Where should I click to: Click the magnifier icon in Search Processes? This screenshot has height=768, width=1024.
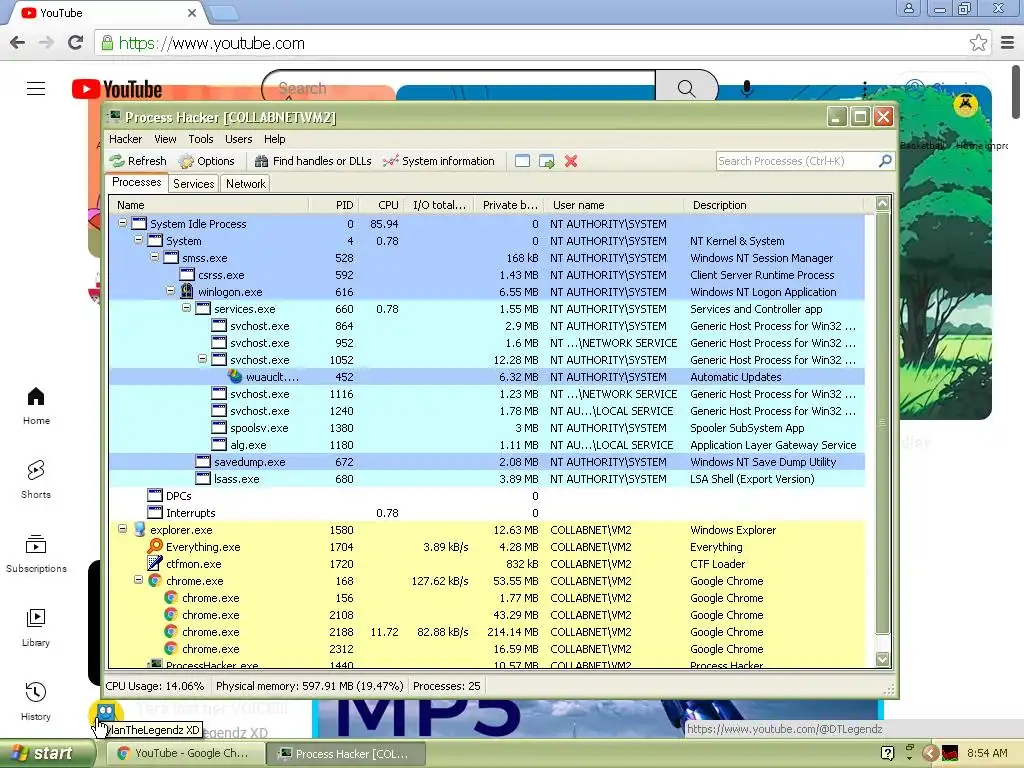point(885,161)
